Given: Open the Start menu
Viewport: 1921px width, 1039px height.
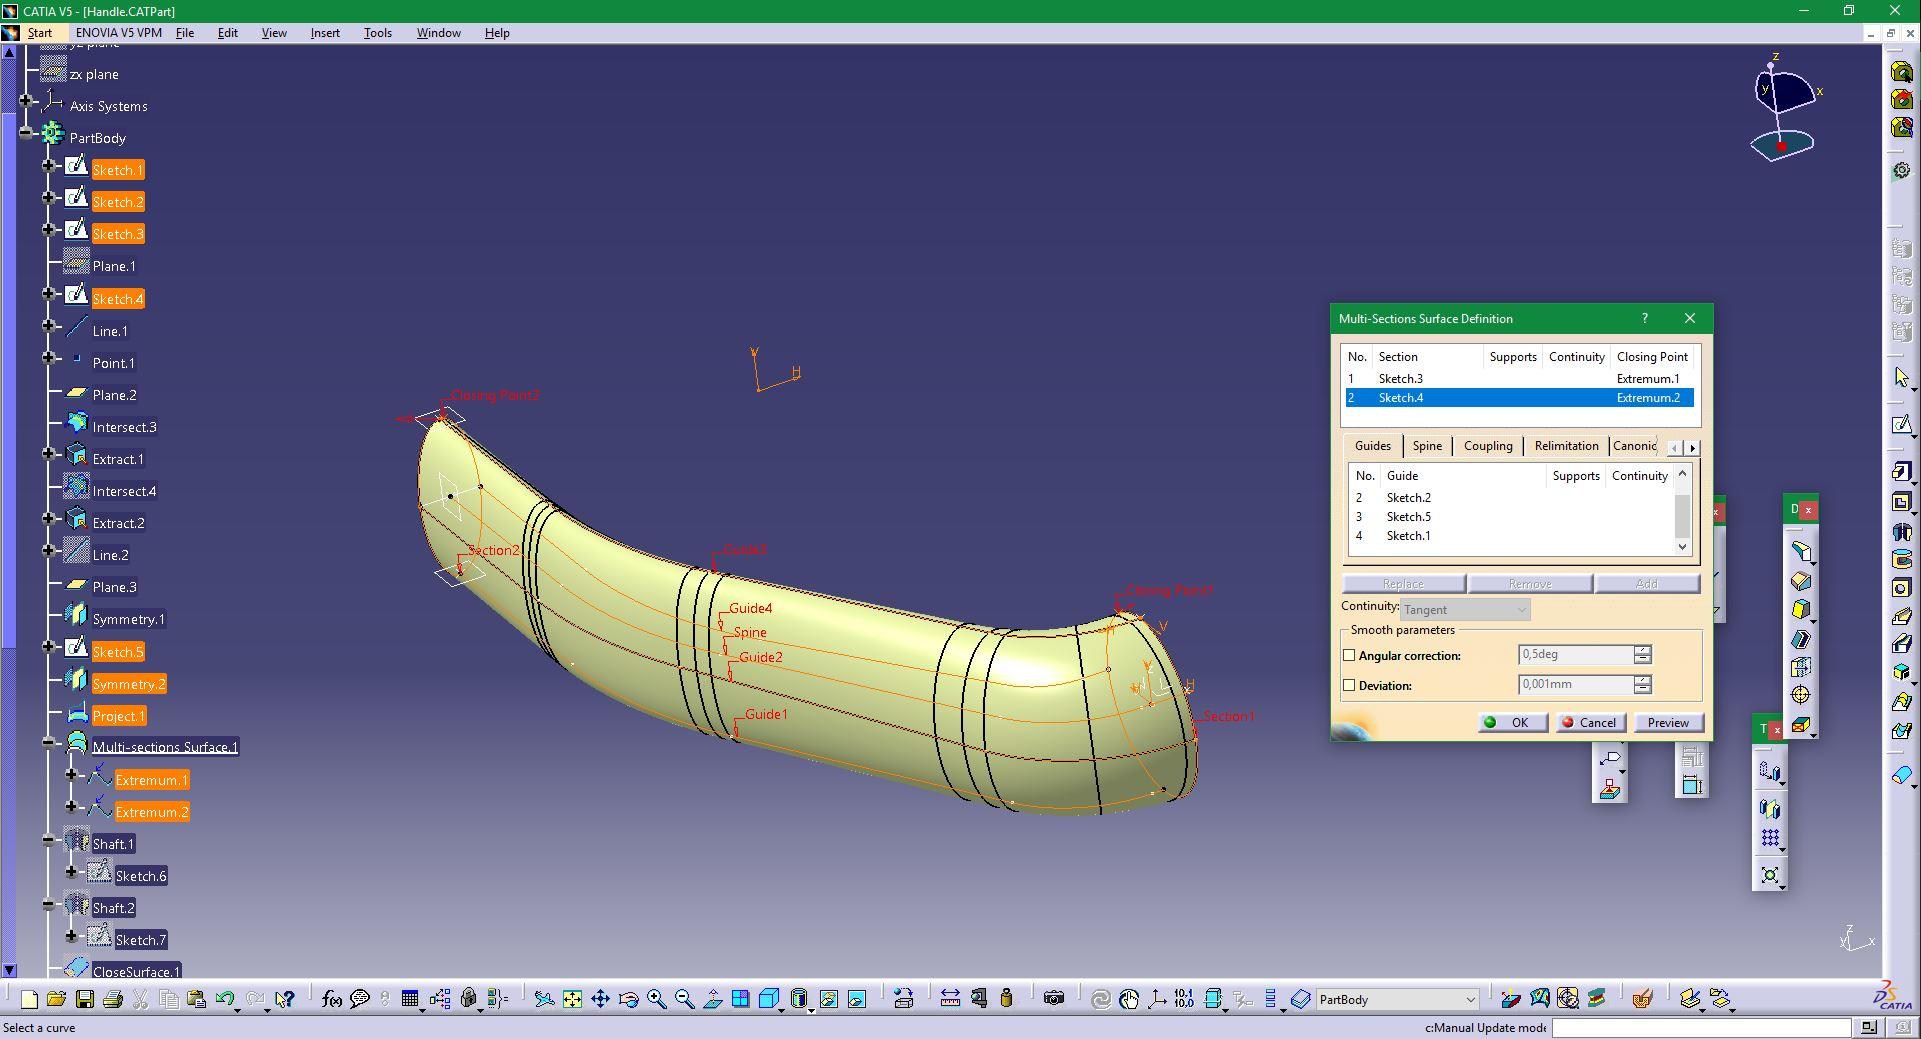Looking at the screenshot, I should click(x=40, y=33).
